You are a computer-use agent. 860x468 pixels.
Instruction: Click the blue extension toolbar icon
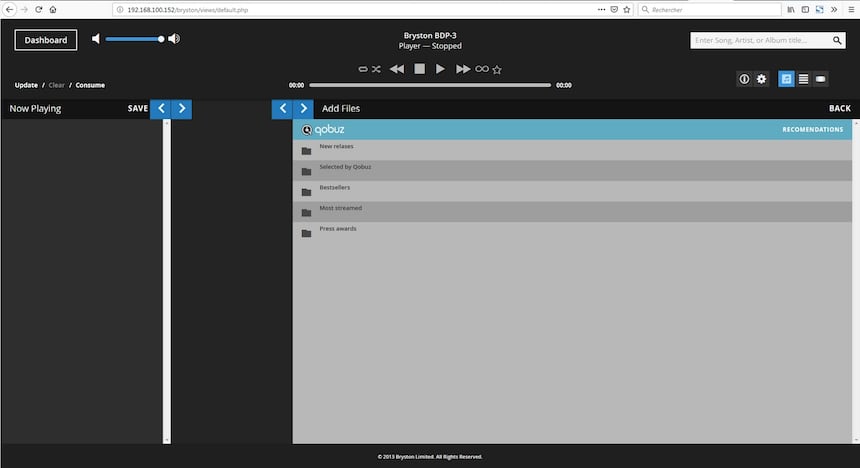819,9
